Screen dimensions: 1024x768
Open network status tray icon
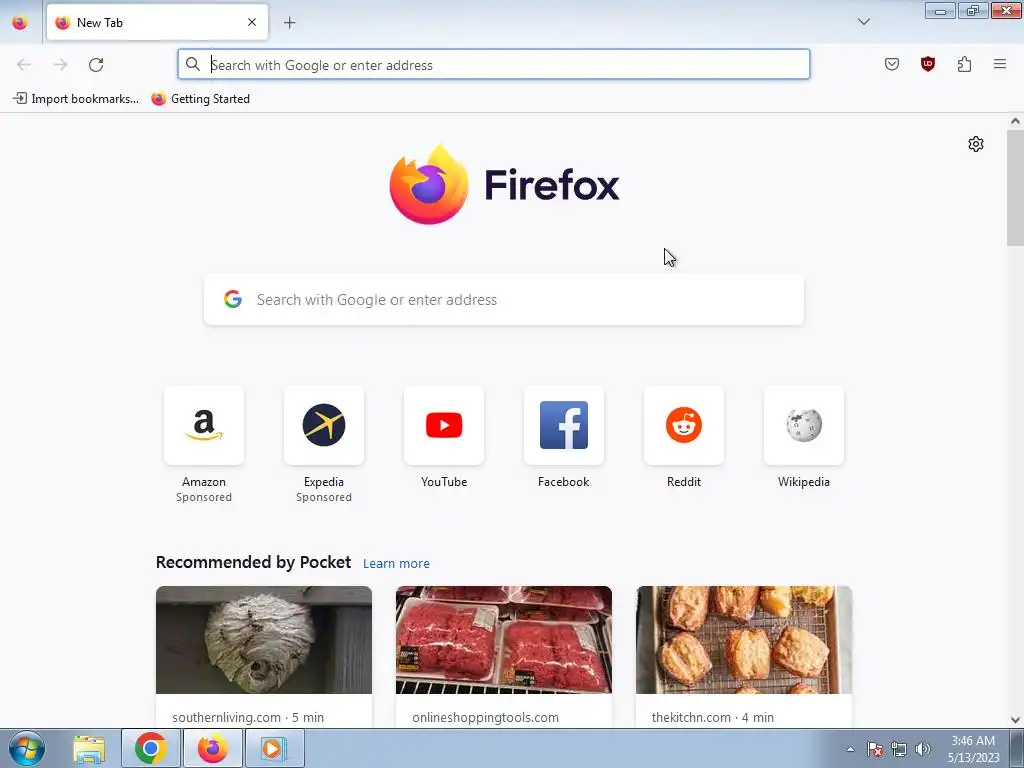point(899,749)
